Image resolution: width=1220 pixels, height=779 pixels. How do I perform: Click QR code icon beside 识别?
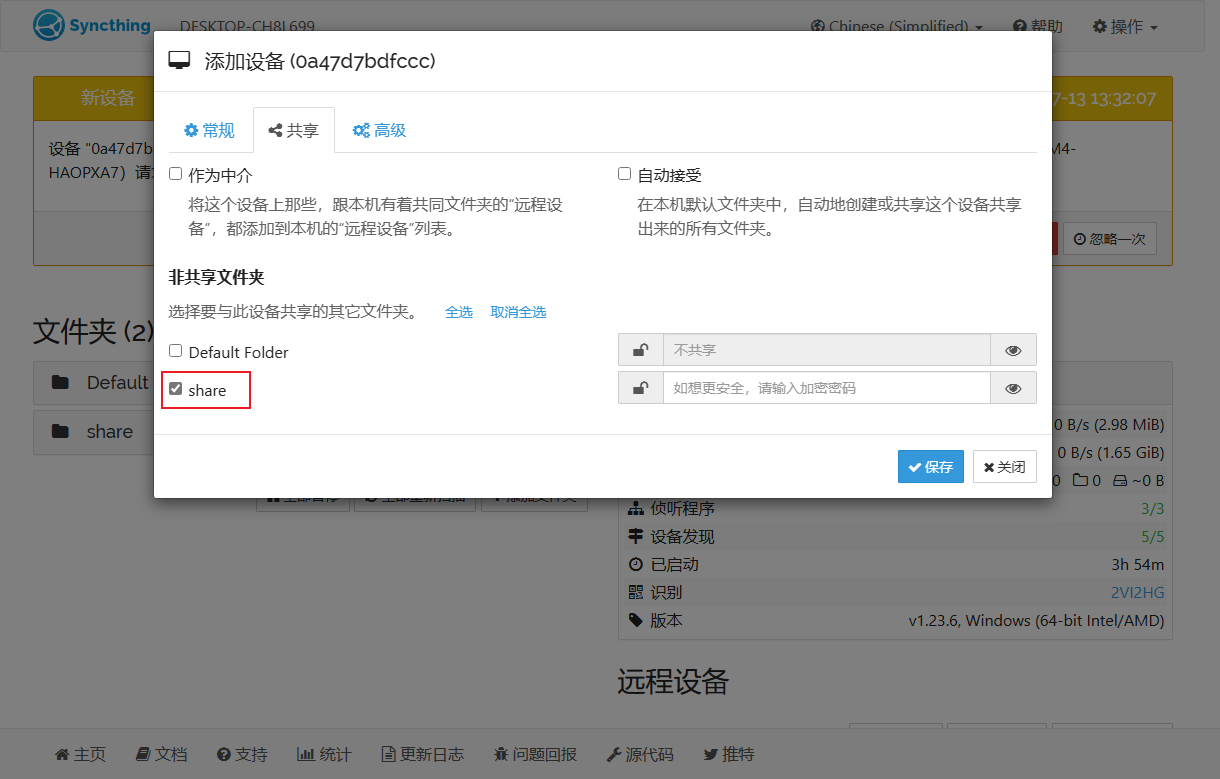point(635,592)
